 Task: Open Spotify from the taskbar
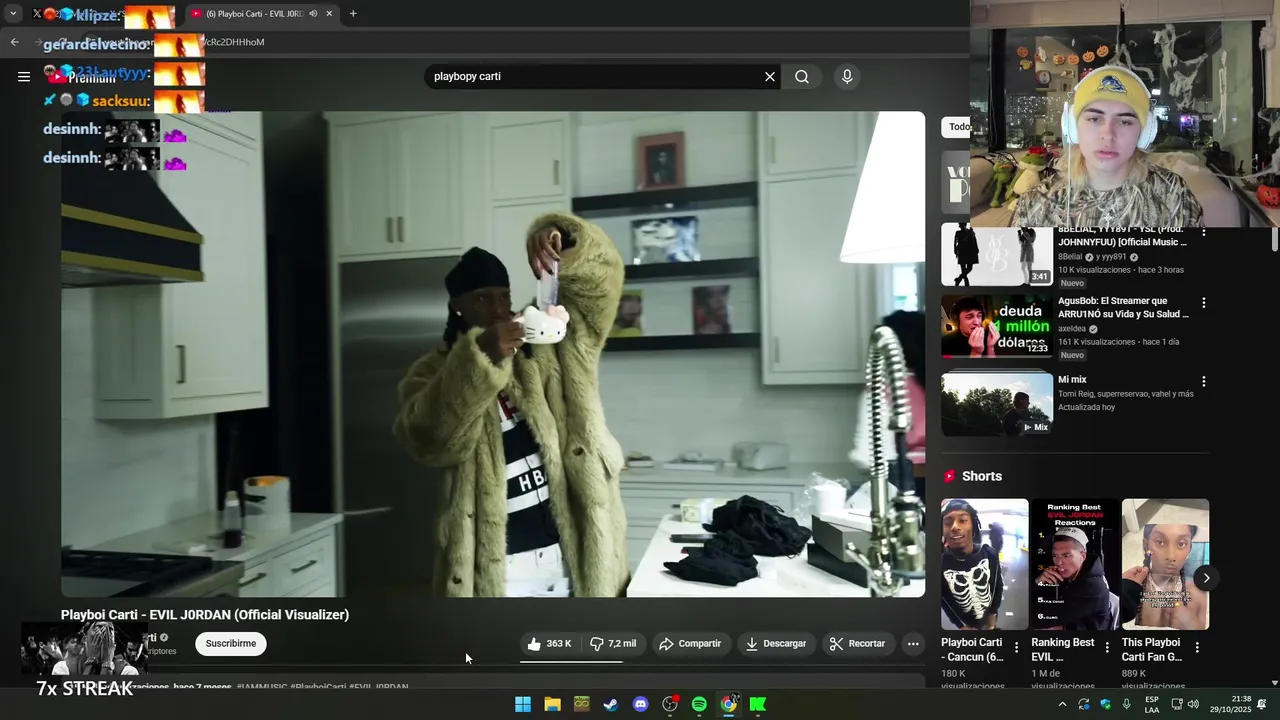pyautogui.click(x=699, y=704)
